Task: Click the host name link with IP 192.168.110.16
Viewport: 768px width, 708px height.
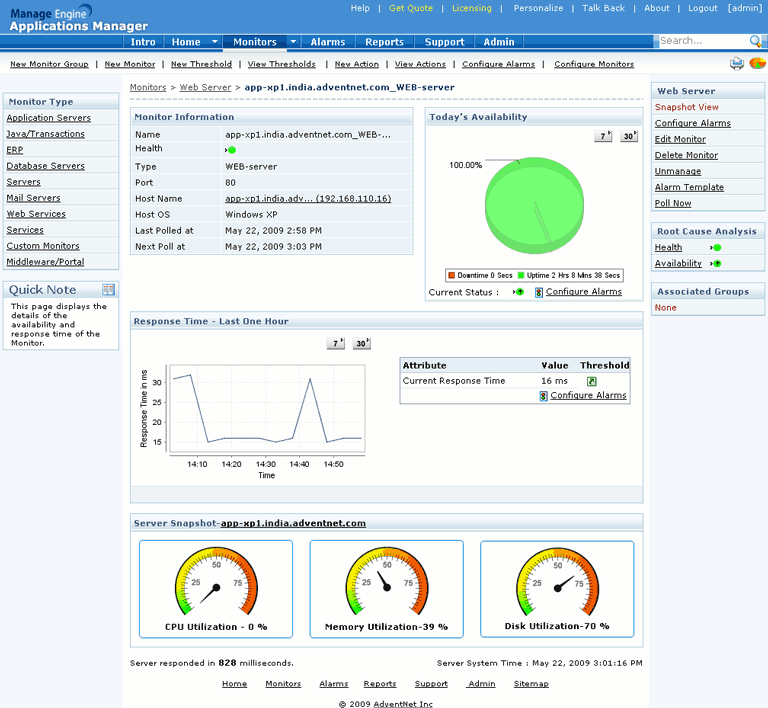Action: point(308,199)
